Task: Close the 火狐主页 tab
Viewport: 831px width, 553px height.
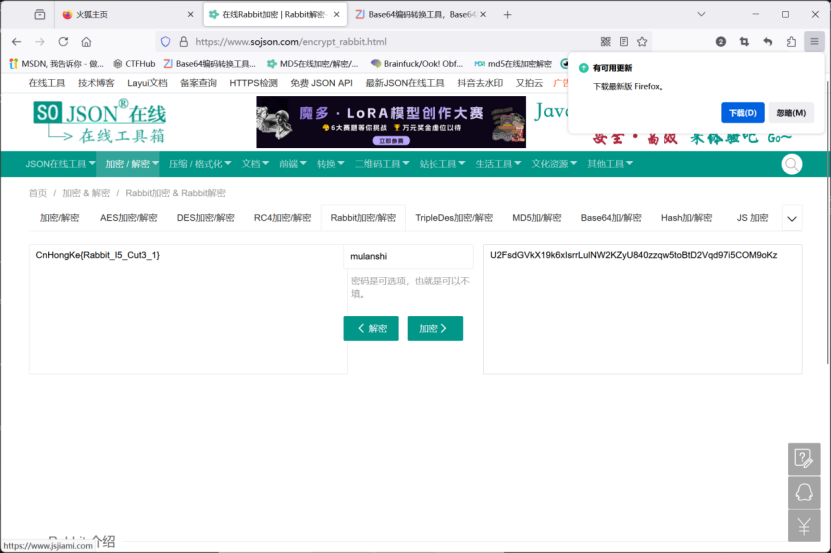Action: [x=190, y=15]
